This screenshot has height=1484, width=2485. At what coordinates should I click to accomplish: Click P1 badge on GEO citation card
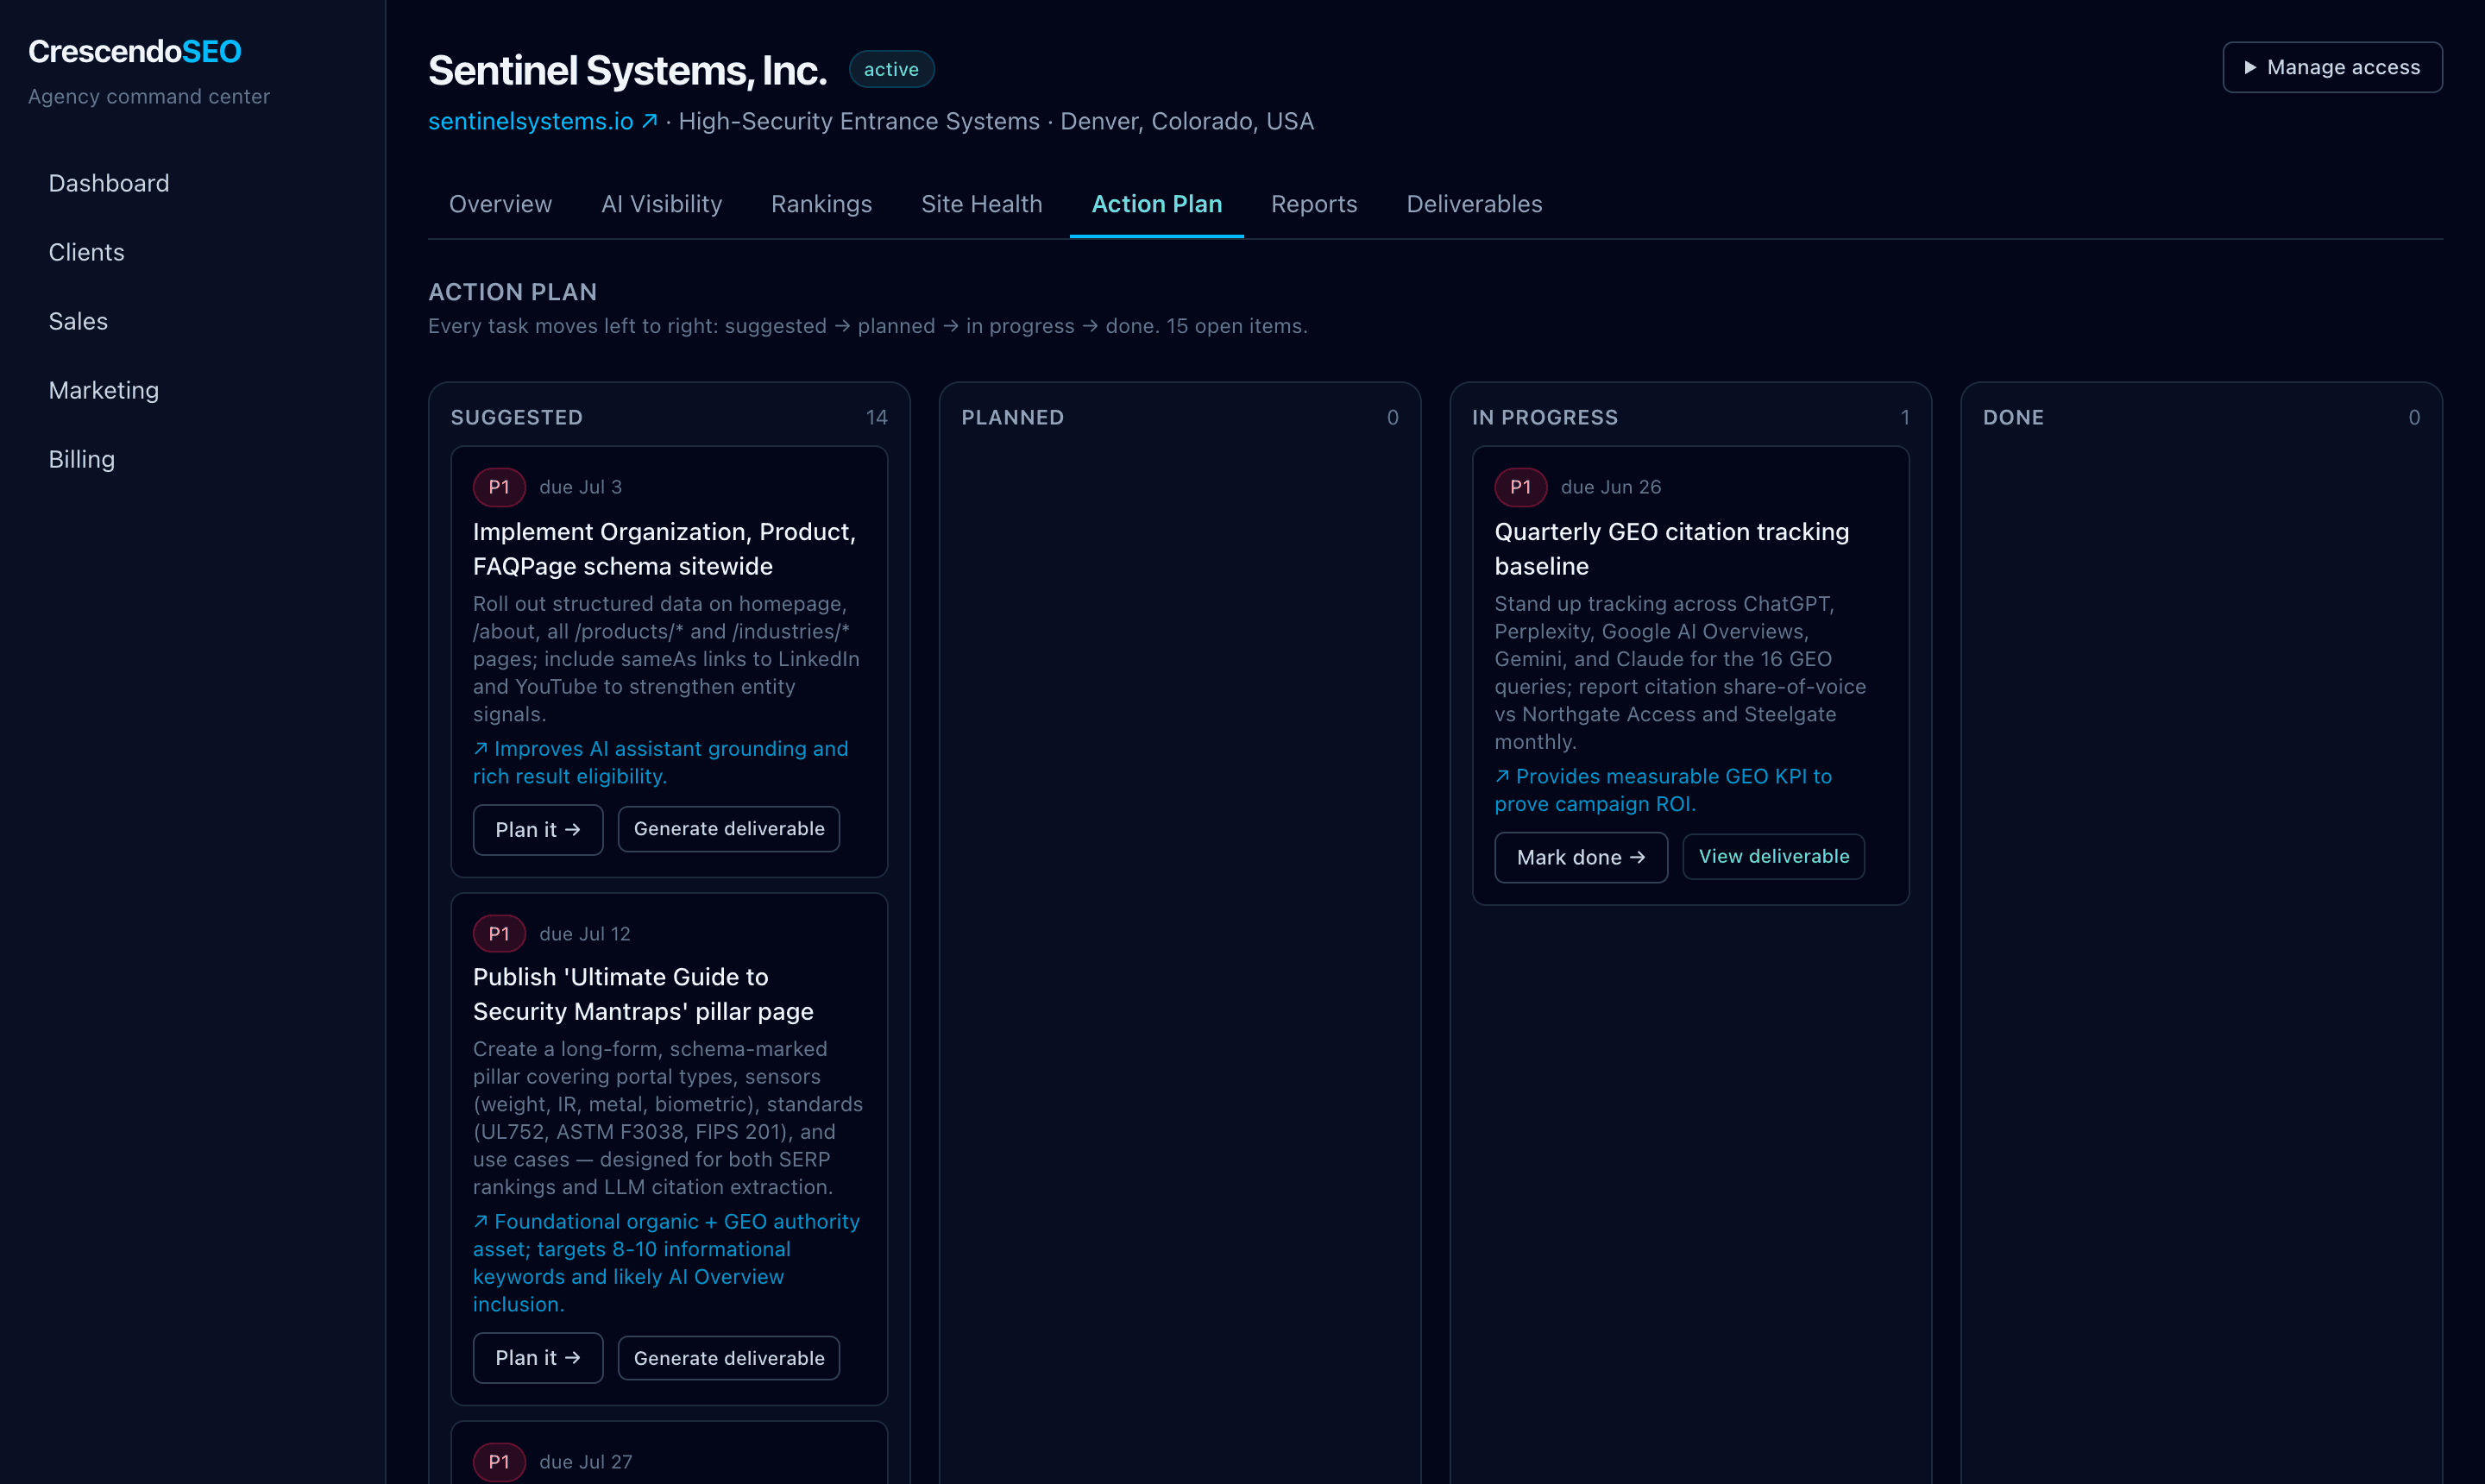(1521, 487)
